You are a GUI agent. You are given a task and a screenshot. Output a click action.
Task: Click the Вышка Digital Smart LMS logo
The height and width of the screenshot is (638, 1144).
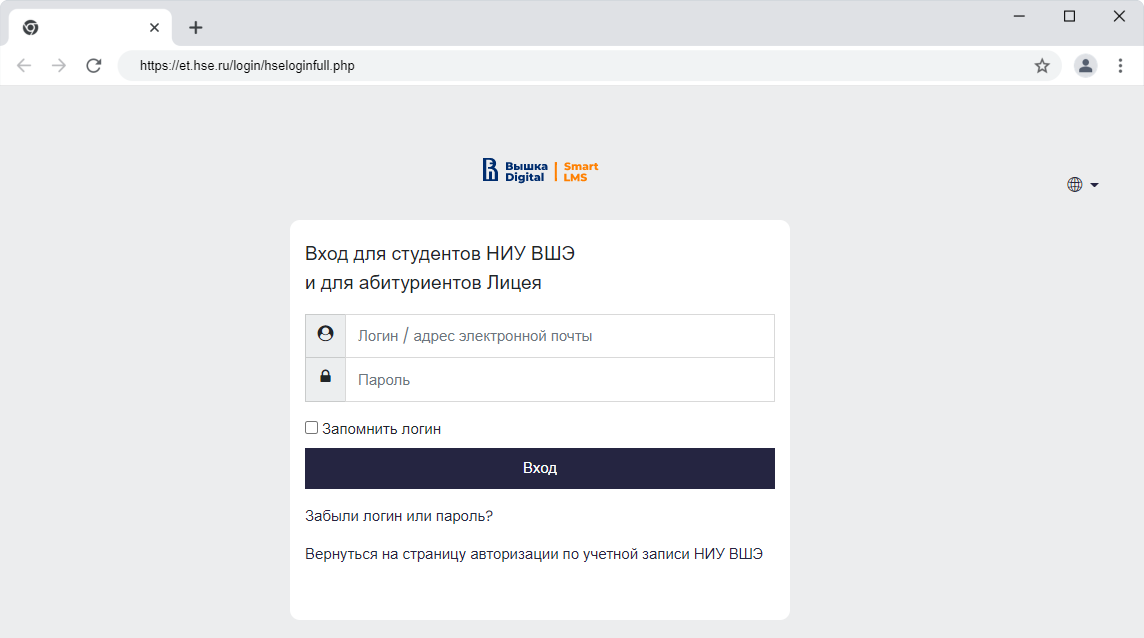540,171
